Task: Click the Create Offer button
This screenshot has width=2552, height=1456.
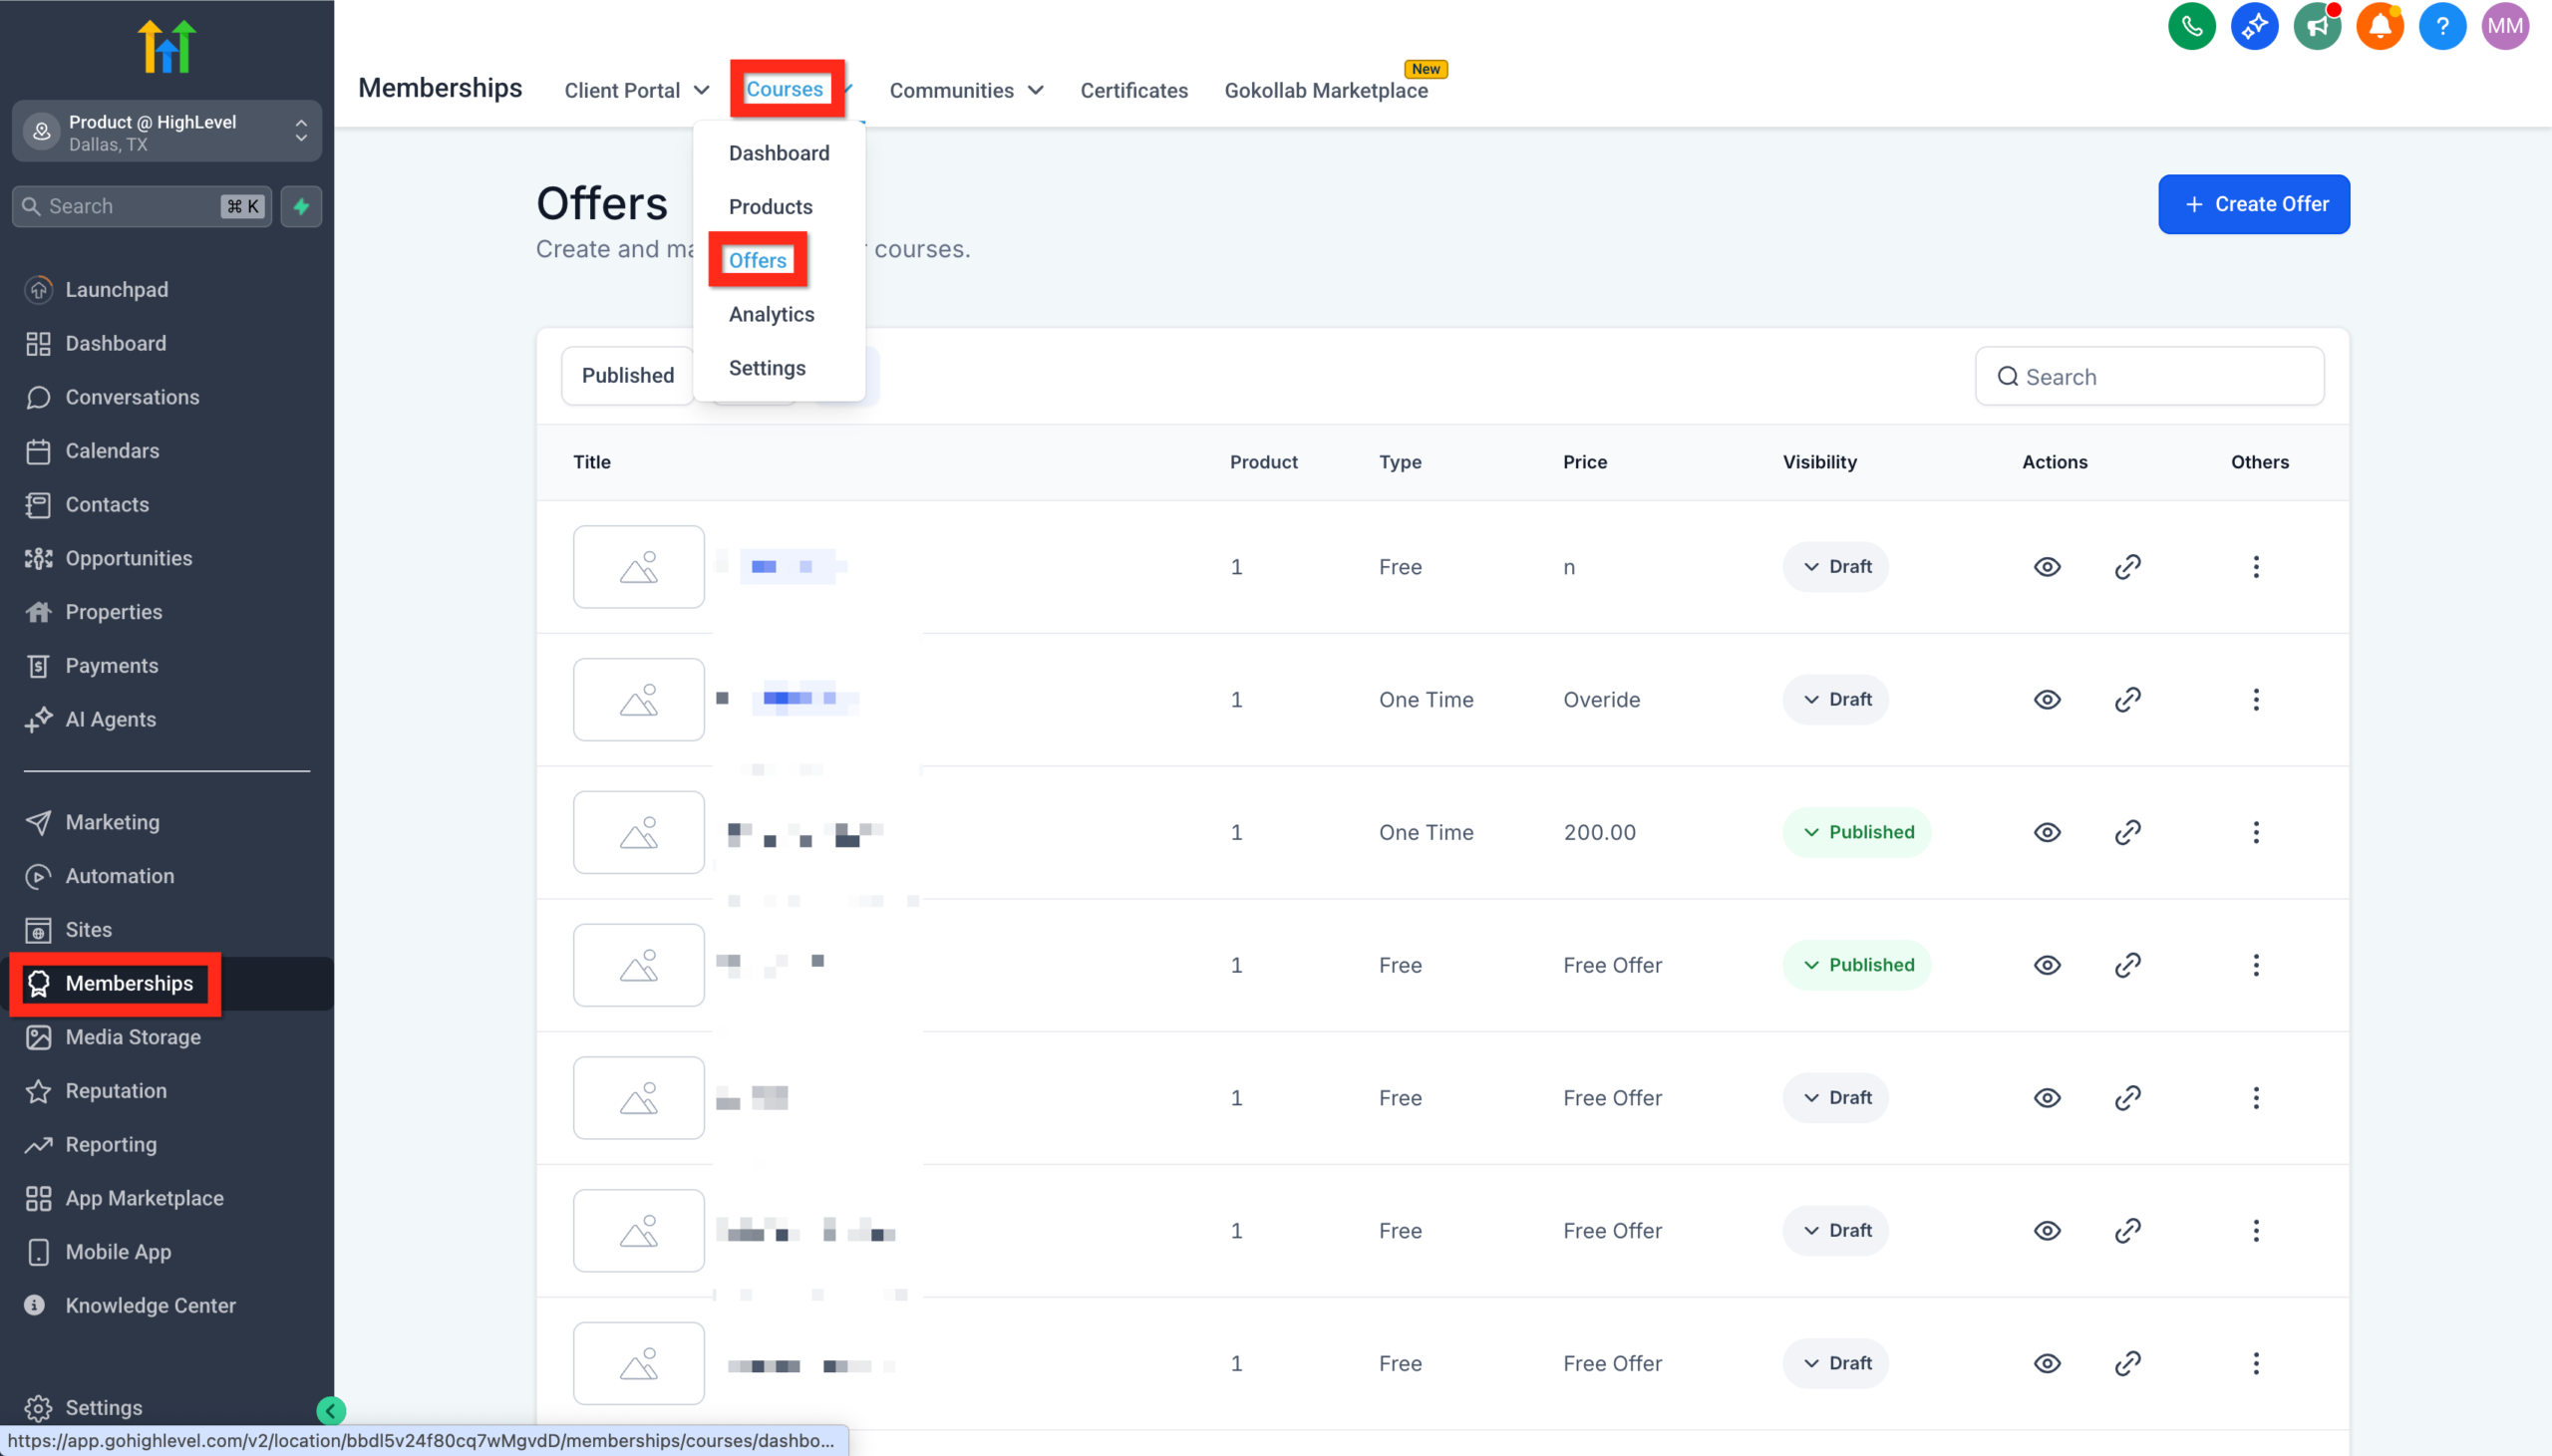Action: pyautogui.click(x=2253, y=204)
